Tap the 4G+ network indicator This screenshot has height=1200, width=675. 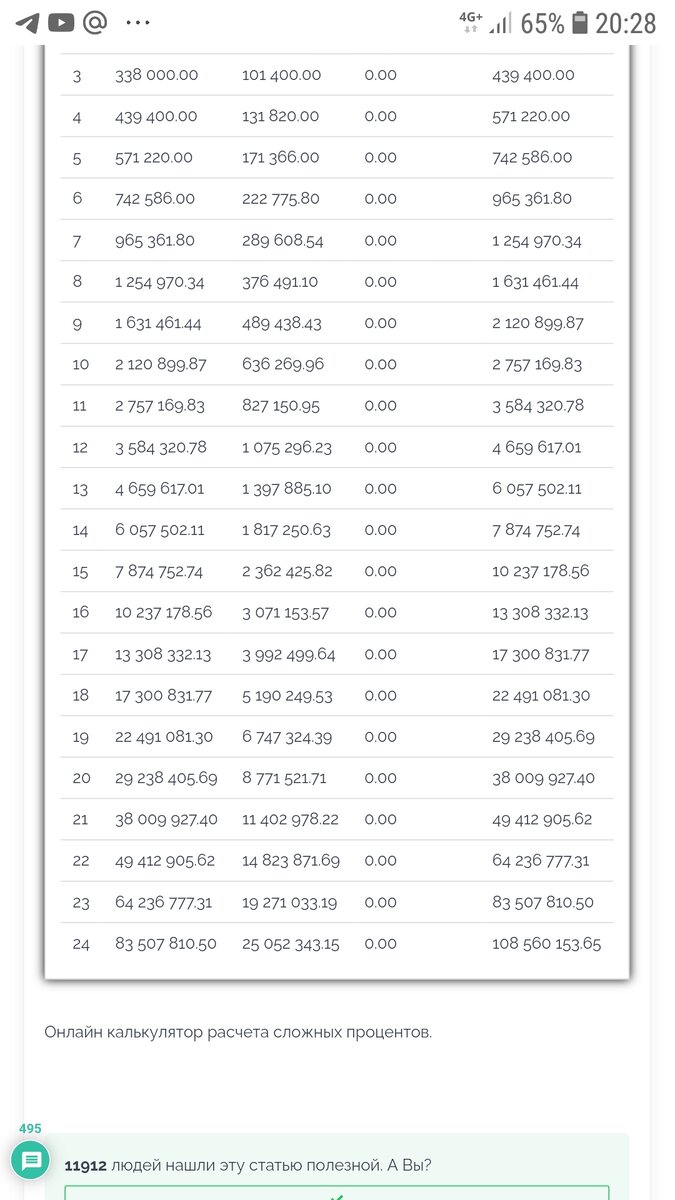click(470, 23)
